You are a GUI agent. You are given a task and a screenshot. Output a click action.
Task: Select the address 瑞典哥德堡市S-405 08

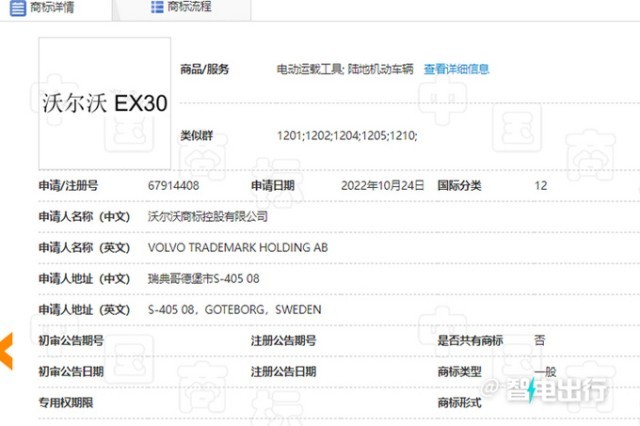[204, 279]
